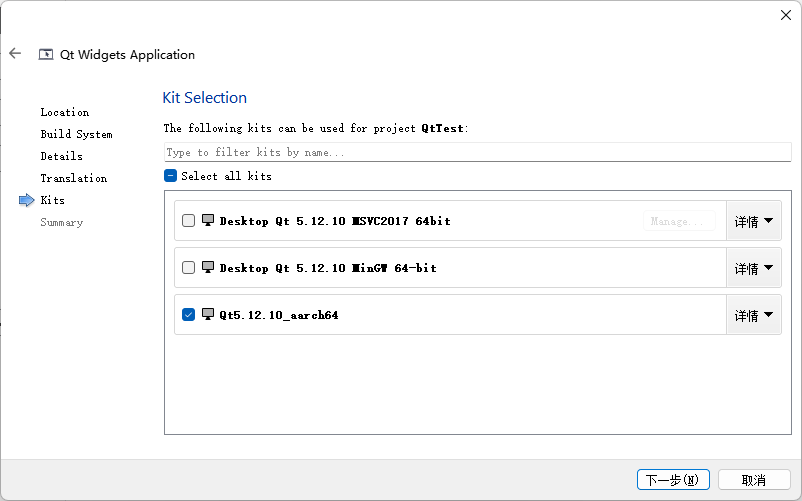Viewport: 802px width, 501px height.
Task: Enable Desktop Qt 5.12.10 MSVC2017 64bit kit
Action: [x=188, y=220]
